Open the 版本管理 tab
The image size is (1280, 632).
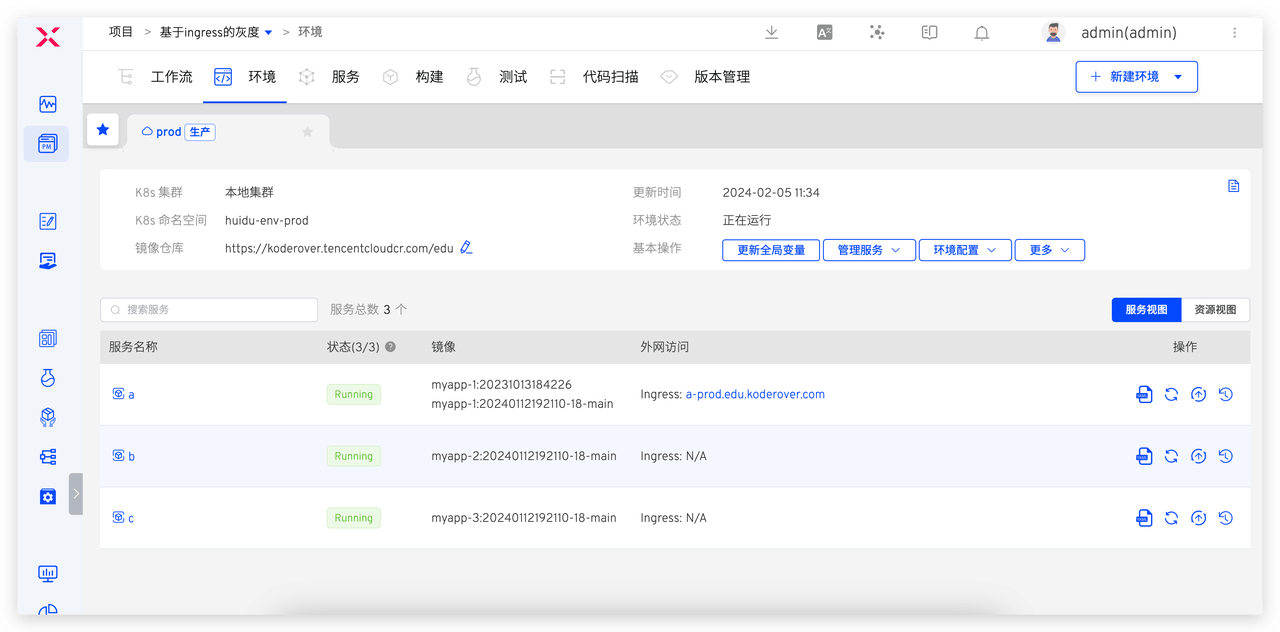(721, 77)
